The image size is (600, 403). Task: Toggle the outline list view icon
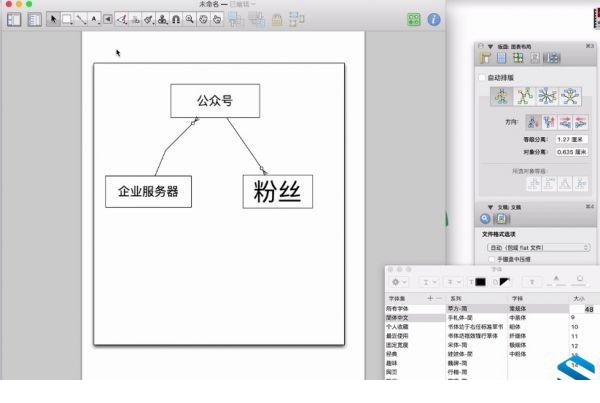(34, 20)
